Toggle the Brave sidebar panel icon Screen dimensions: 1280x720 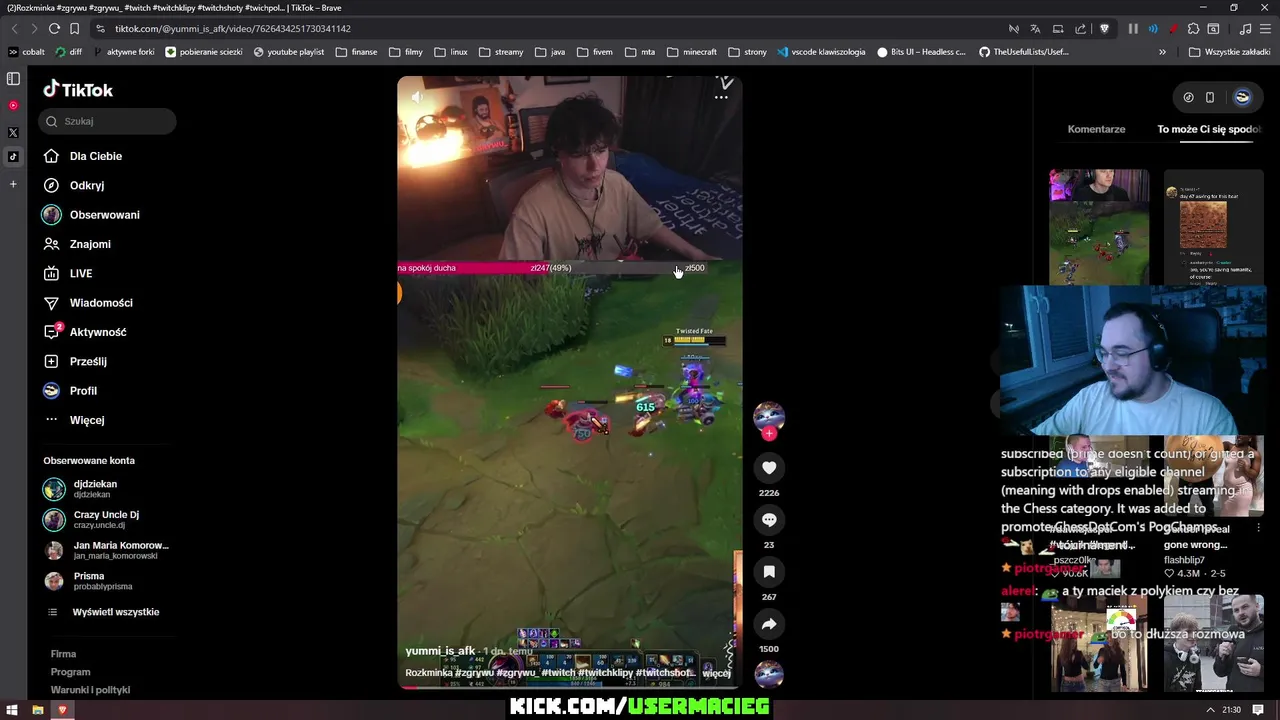point(13,78)
